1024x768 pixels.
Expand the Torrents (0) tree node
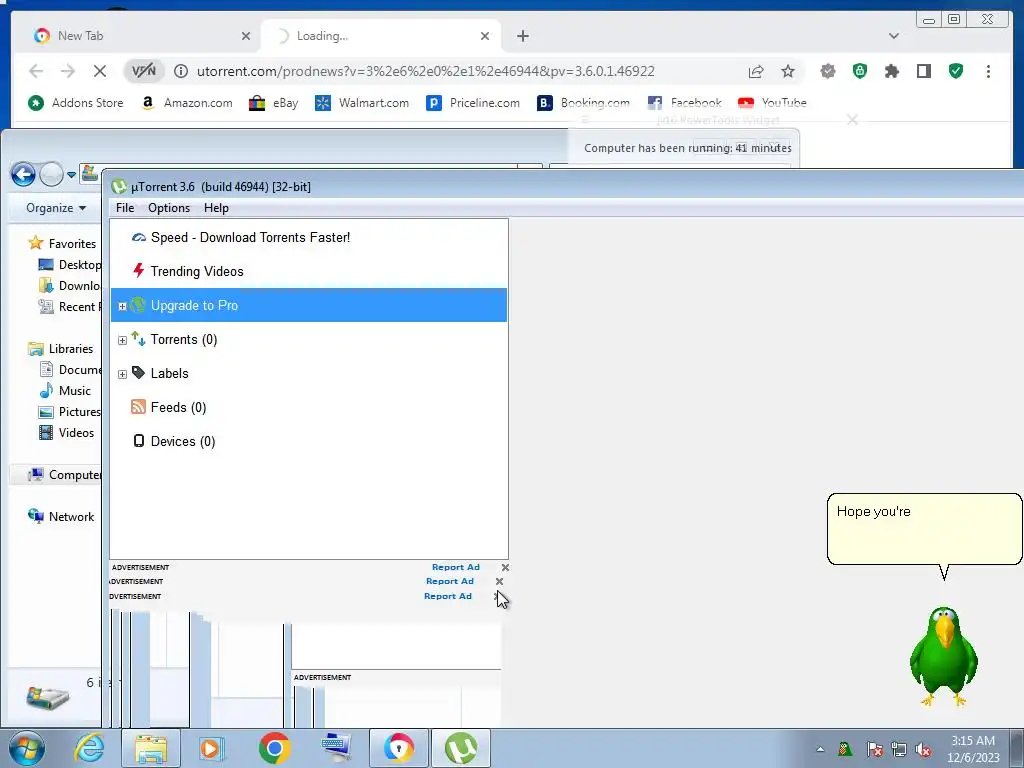tap(122, 340)
